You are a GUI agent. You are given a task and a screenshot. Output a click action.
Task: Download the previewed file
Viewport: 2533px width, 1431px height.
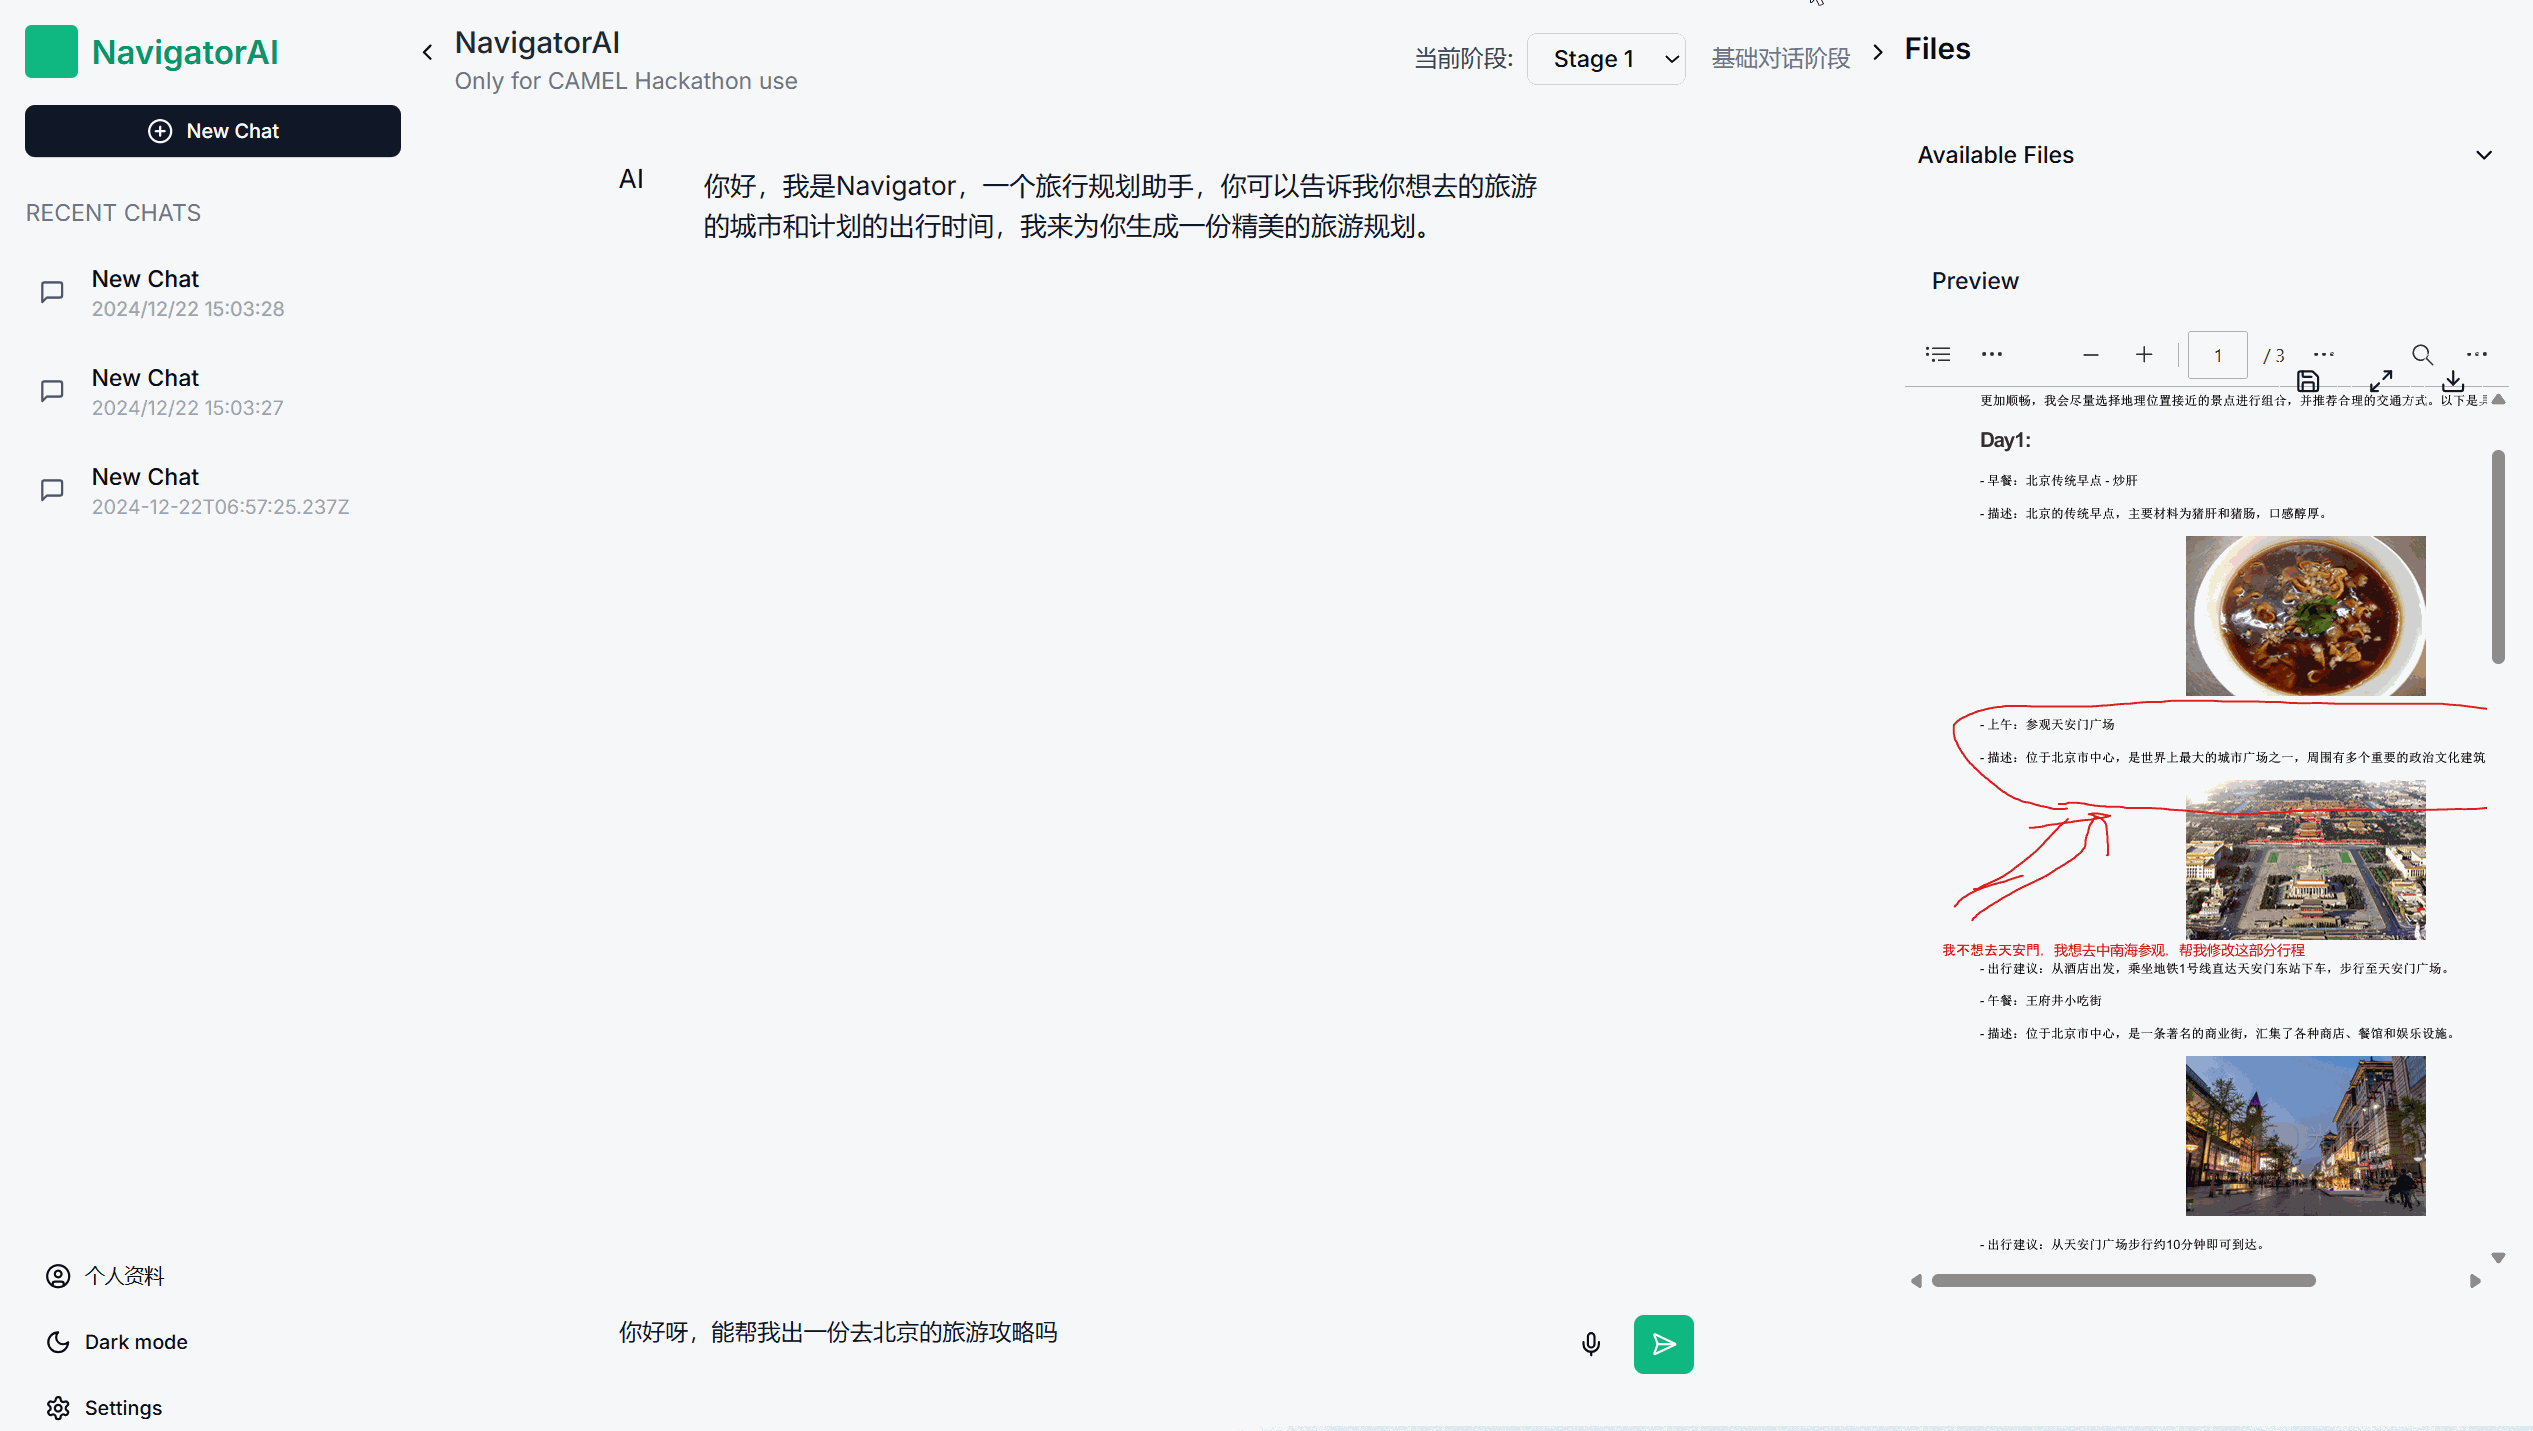2453,381
